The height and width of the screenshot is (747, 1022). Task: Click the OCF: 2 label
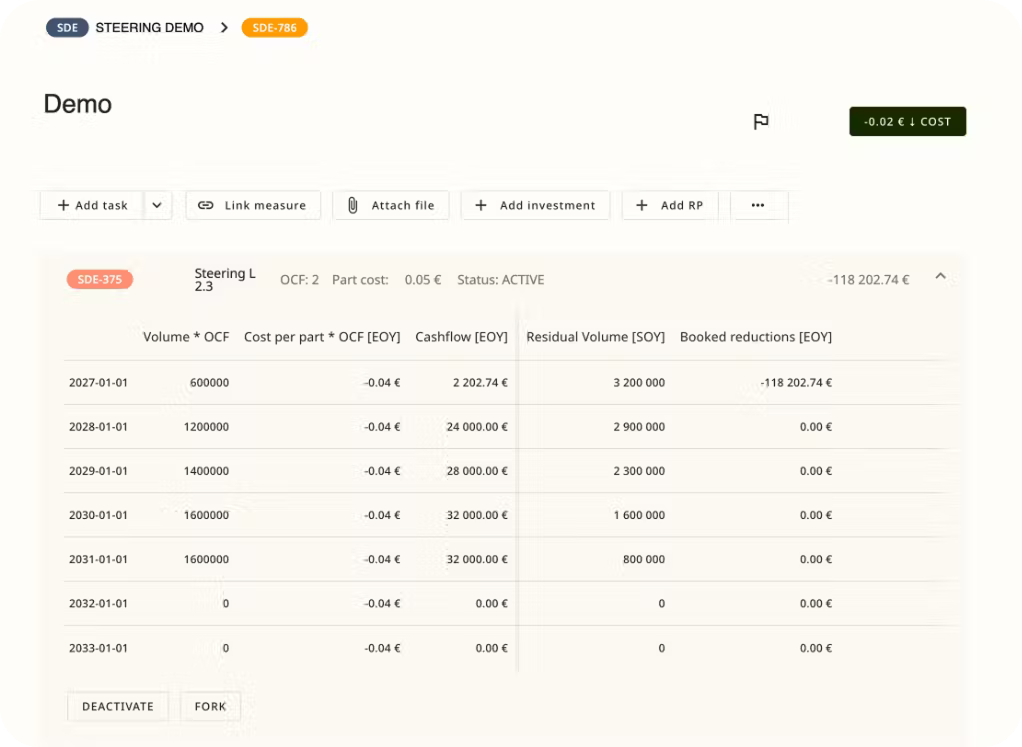299,280
